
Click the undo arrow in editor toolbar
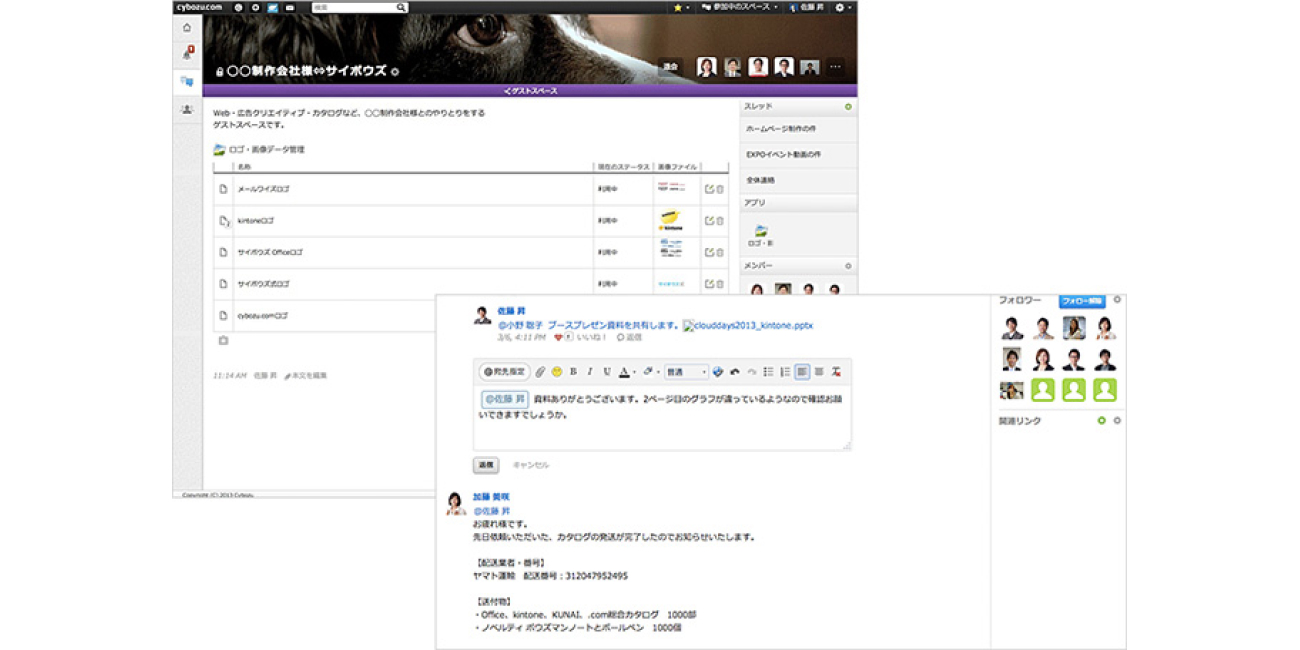[735, 372]
